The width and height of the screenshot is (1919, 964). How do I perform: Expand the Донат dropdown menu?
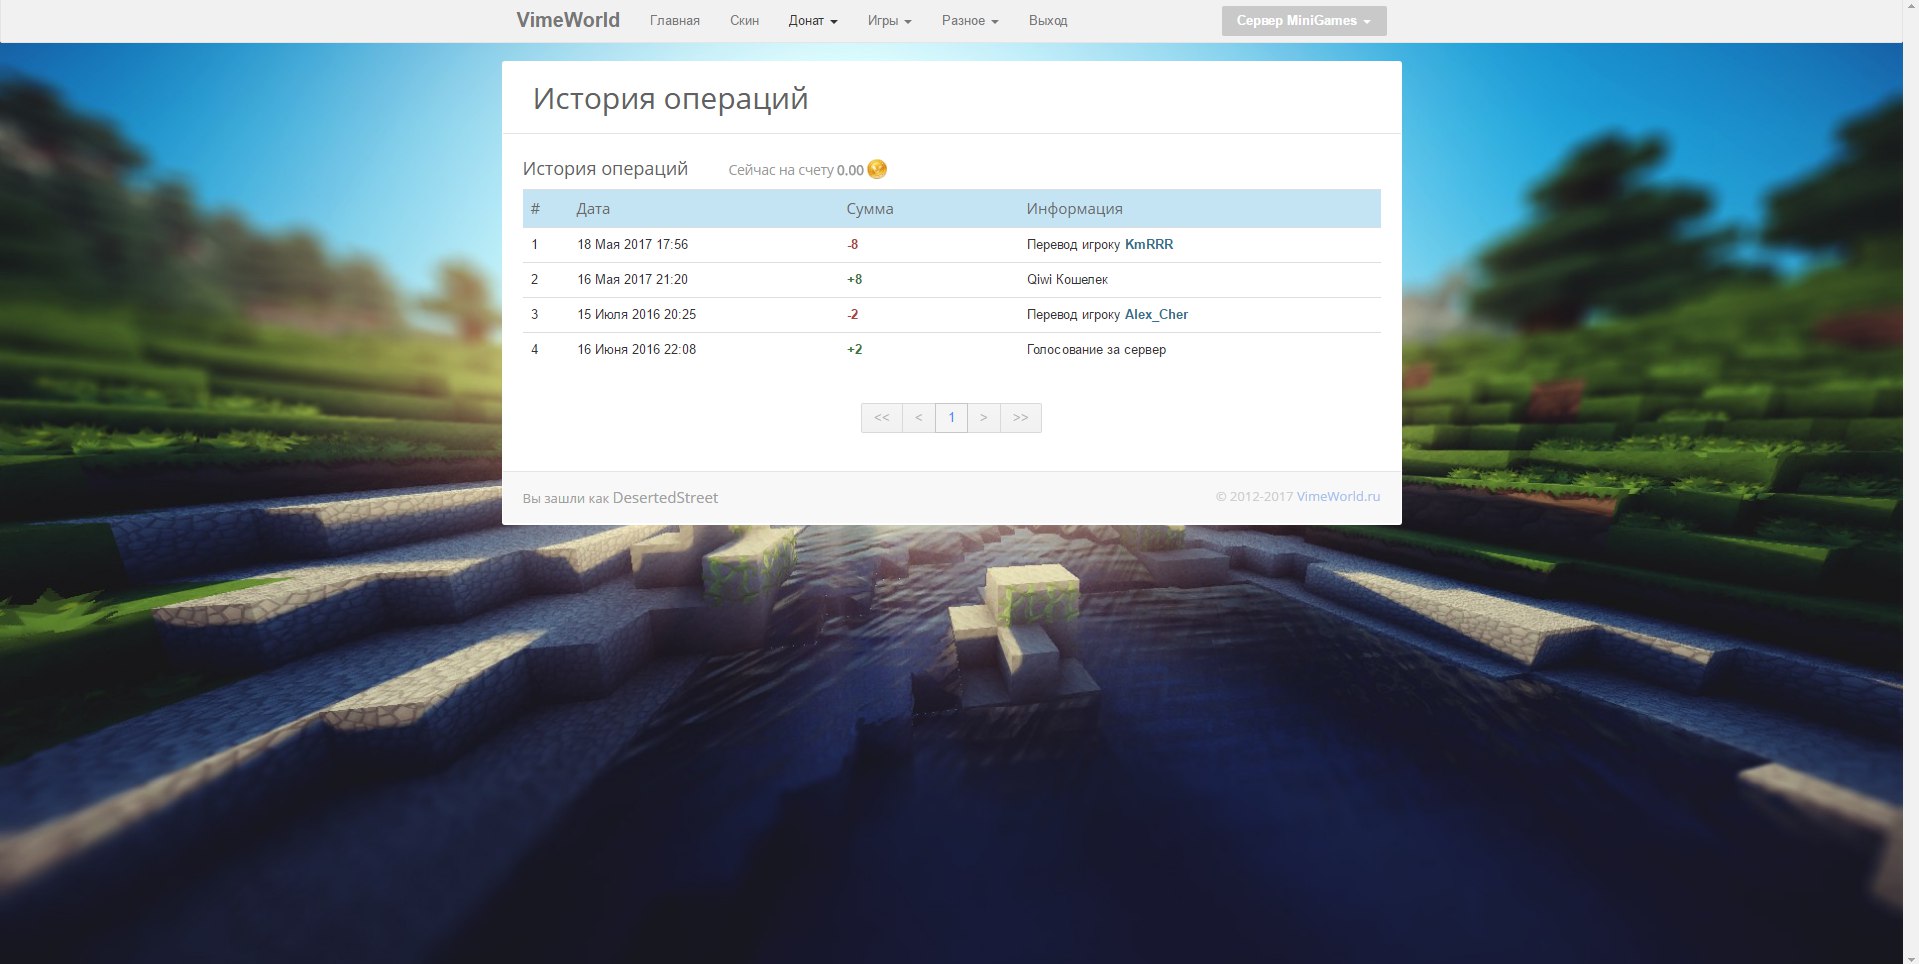click(x=813, y=20)
